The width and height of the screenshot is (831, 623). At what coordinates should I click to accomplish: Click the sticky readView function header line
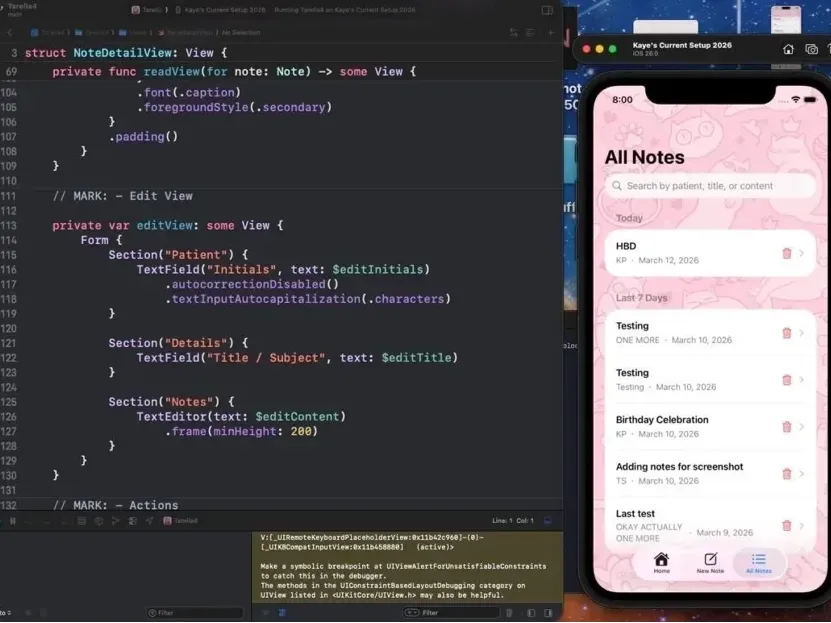[234, 72]
